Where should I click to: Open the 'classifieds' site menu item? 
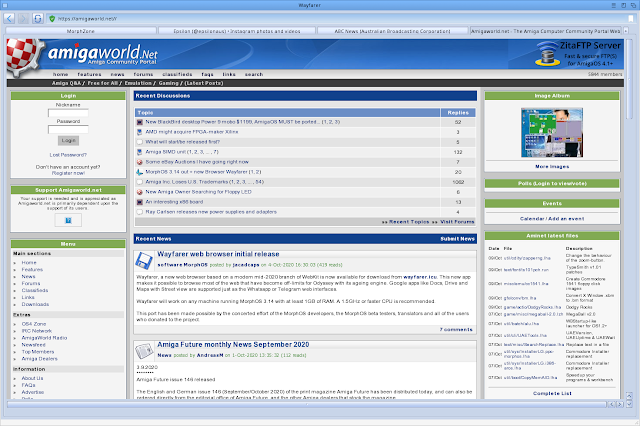coord(177,74)
